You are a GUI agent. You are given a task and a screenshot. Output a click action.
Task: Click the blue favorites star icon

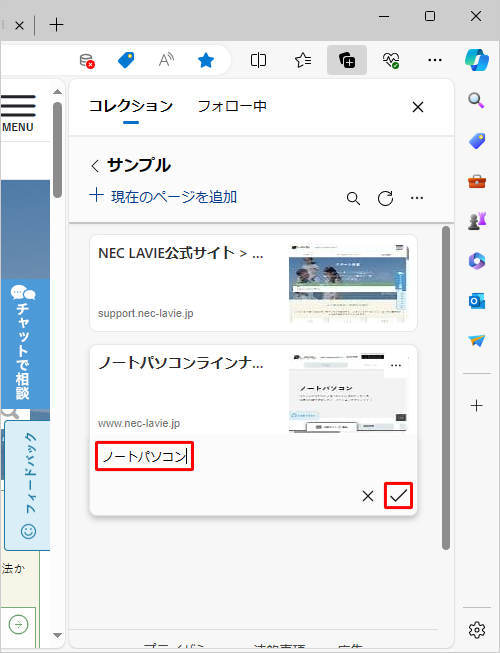click(206, 60)
